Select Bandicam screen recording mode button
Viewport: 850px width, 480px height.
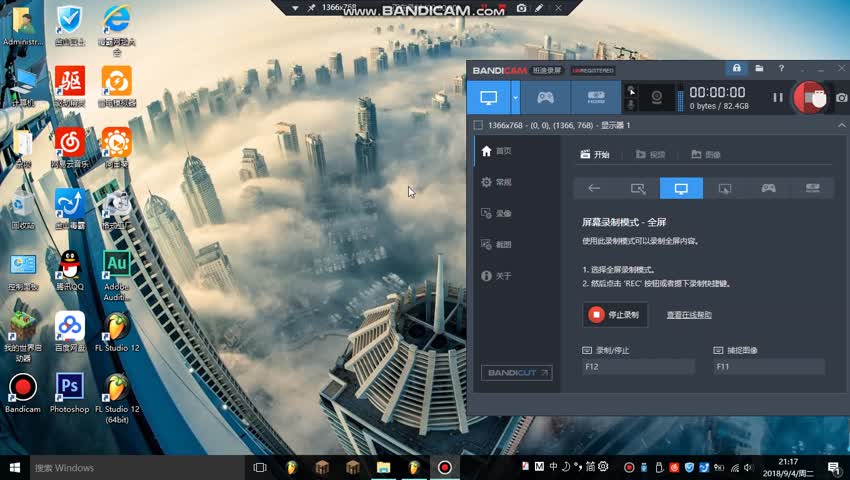click(488, 98)
